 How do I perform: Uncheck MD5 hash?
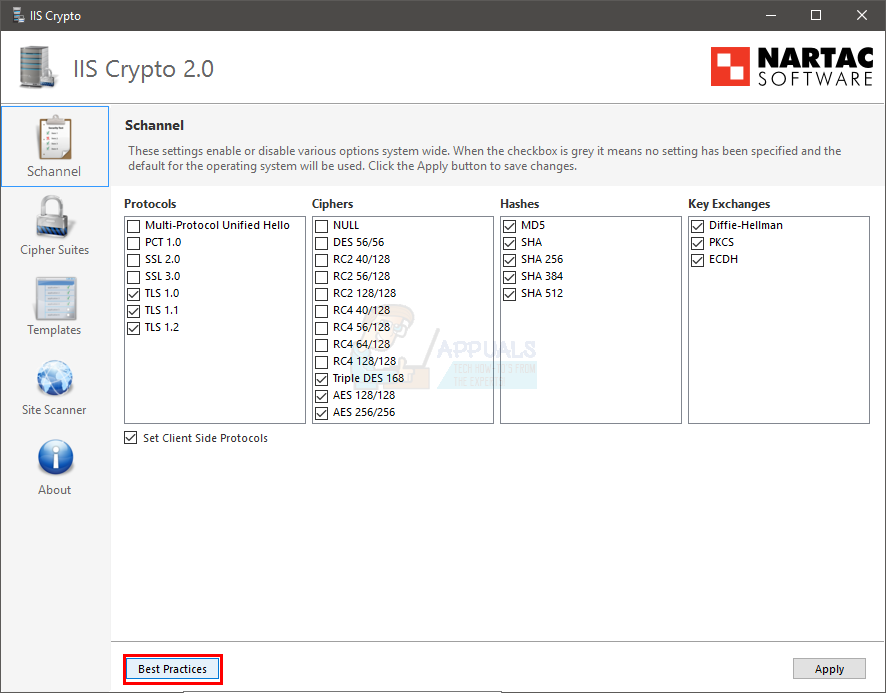coord(510,226)
